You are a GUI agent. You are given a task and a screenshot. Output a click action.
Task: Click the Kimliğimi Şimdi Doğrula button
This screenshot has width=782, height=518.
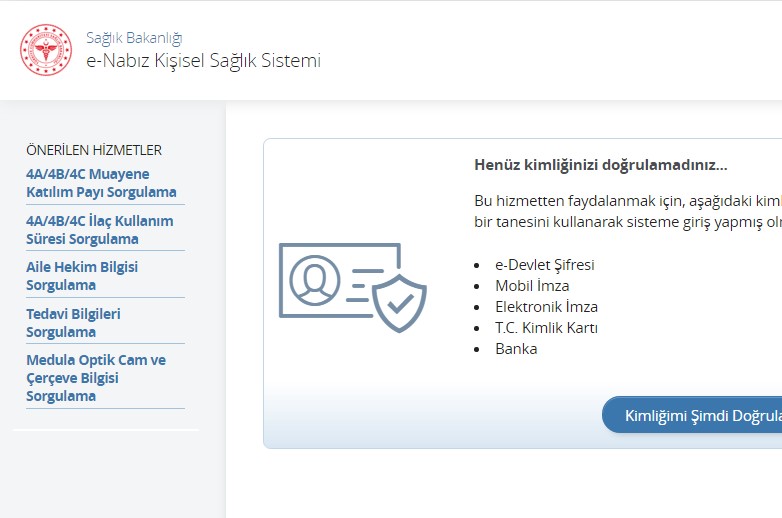pyautogui.click(x=692, y=415)
